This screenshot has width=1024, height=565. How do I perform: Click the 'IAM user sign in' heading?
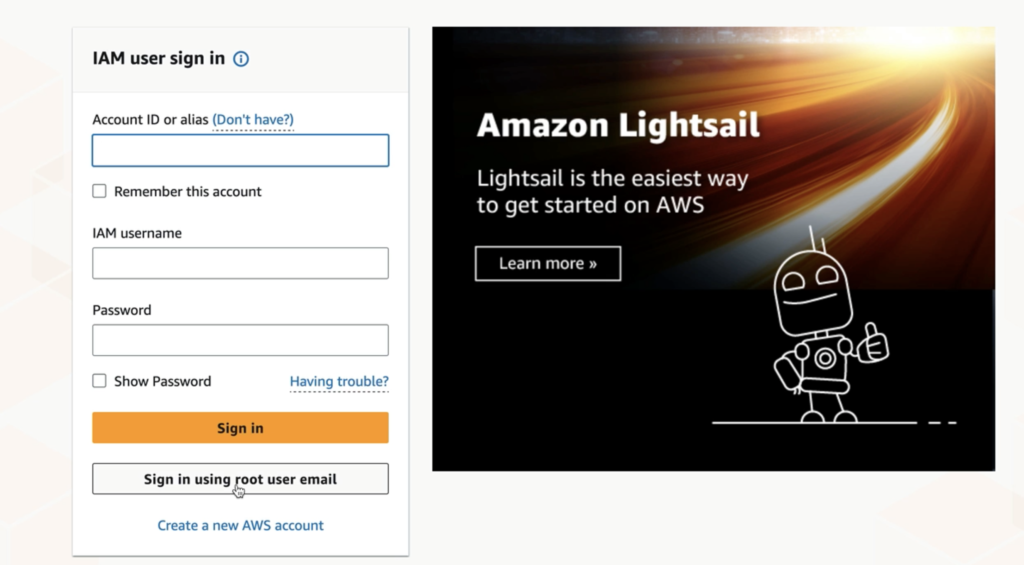159,58
